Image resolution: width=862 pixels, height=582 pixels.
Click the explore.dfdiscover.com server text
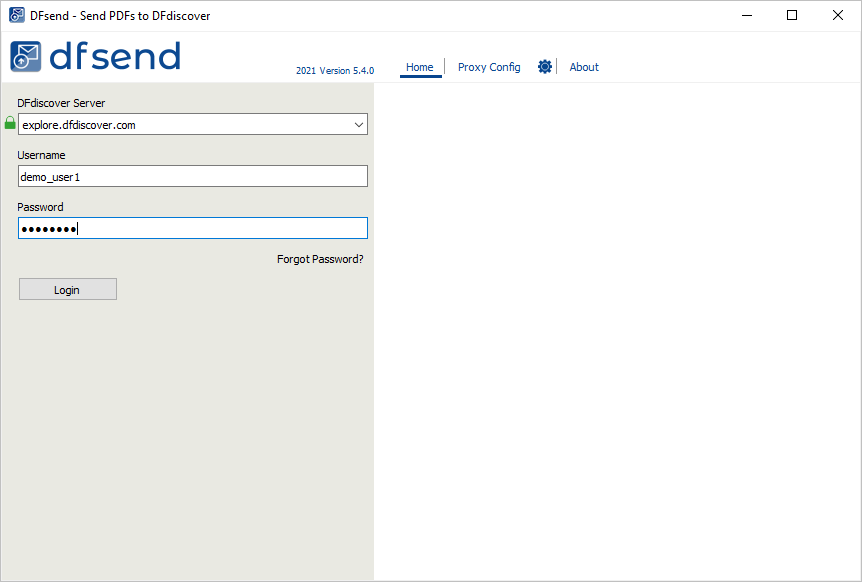(79, 125)
